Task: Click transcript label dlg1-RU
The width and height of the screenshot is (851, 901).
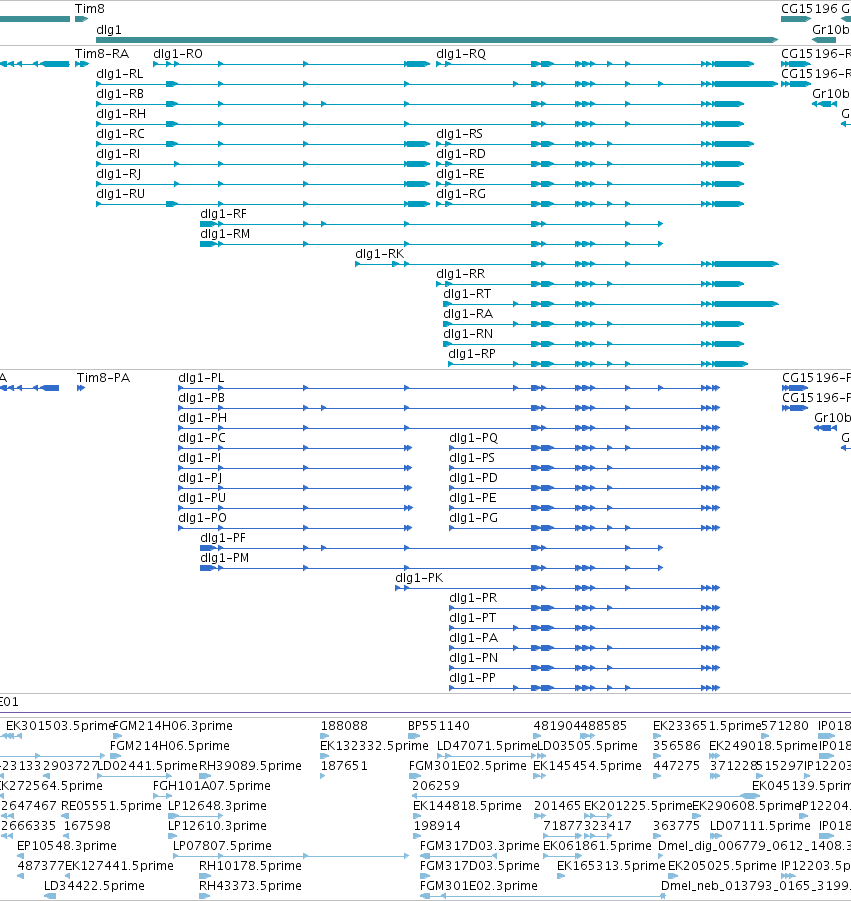Action: pyautogui.click(x=120, y=194)
